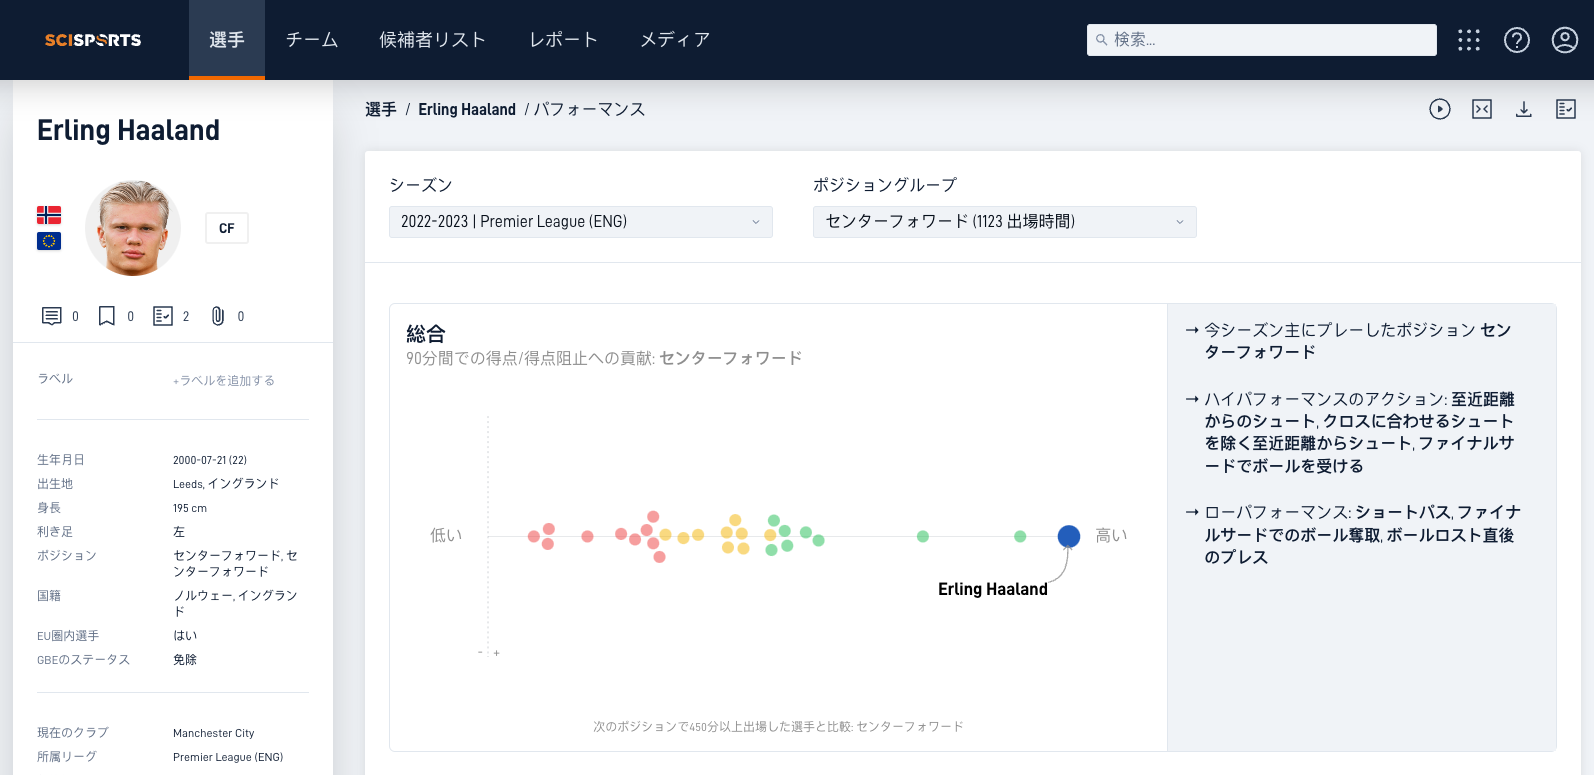Click the bookmark icon under player photo
The image size is (1594, 775).
click(x=107, y=316)
